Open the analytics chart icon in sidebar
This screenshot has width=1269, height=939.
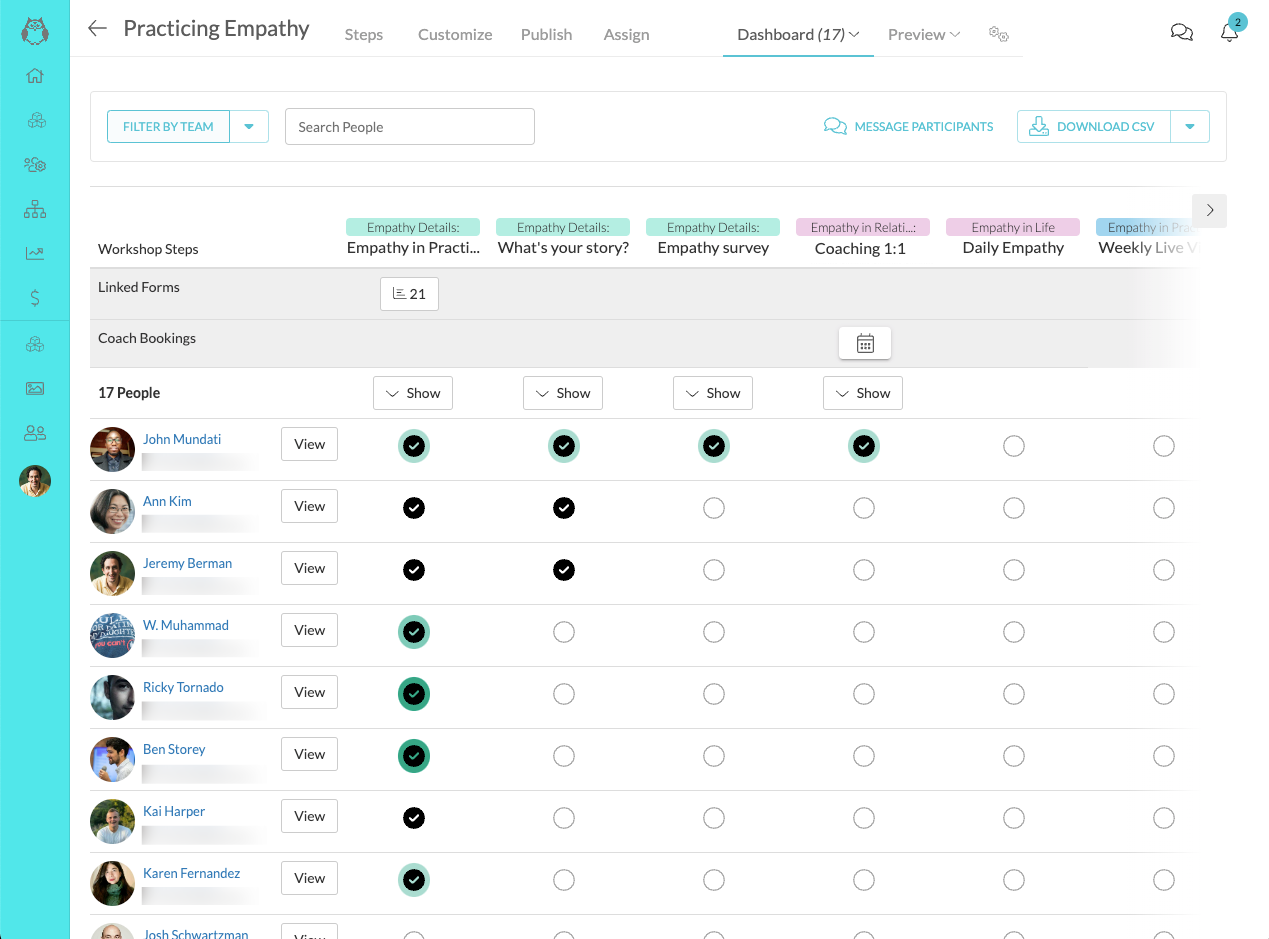[35, 253]
